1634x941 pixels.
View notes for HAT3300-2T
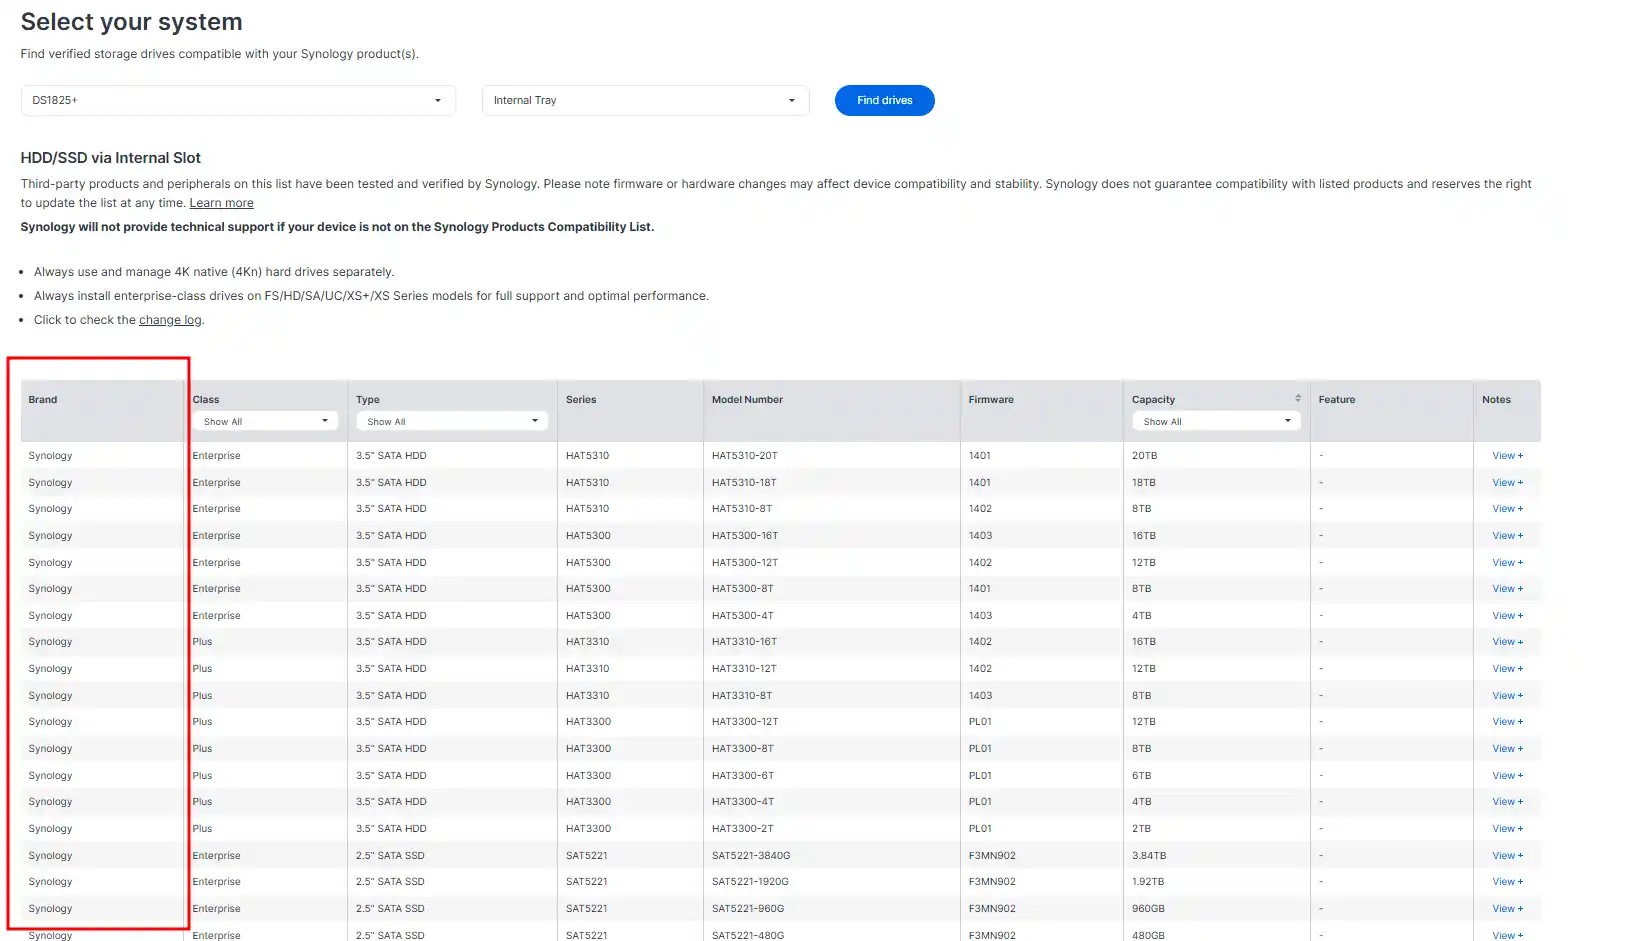coord(1507,829)
